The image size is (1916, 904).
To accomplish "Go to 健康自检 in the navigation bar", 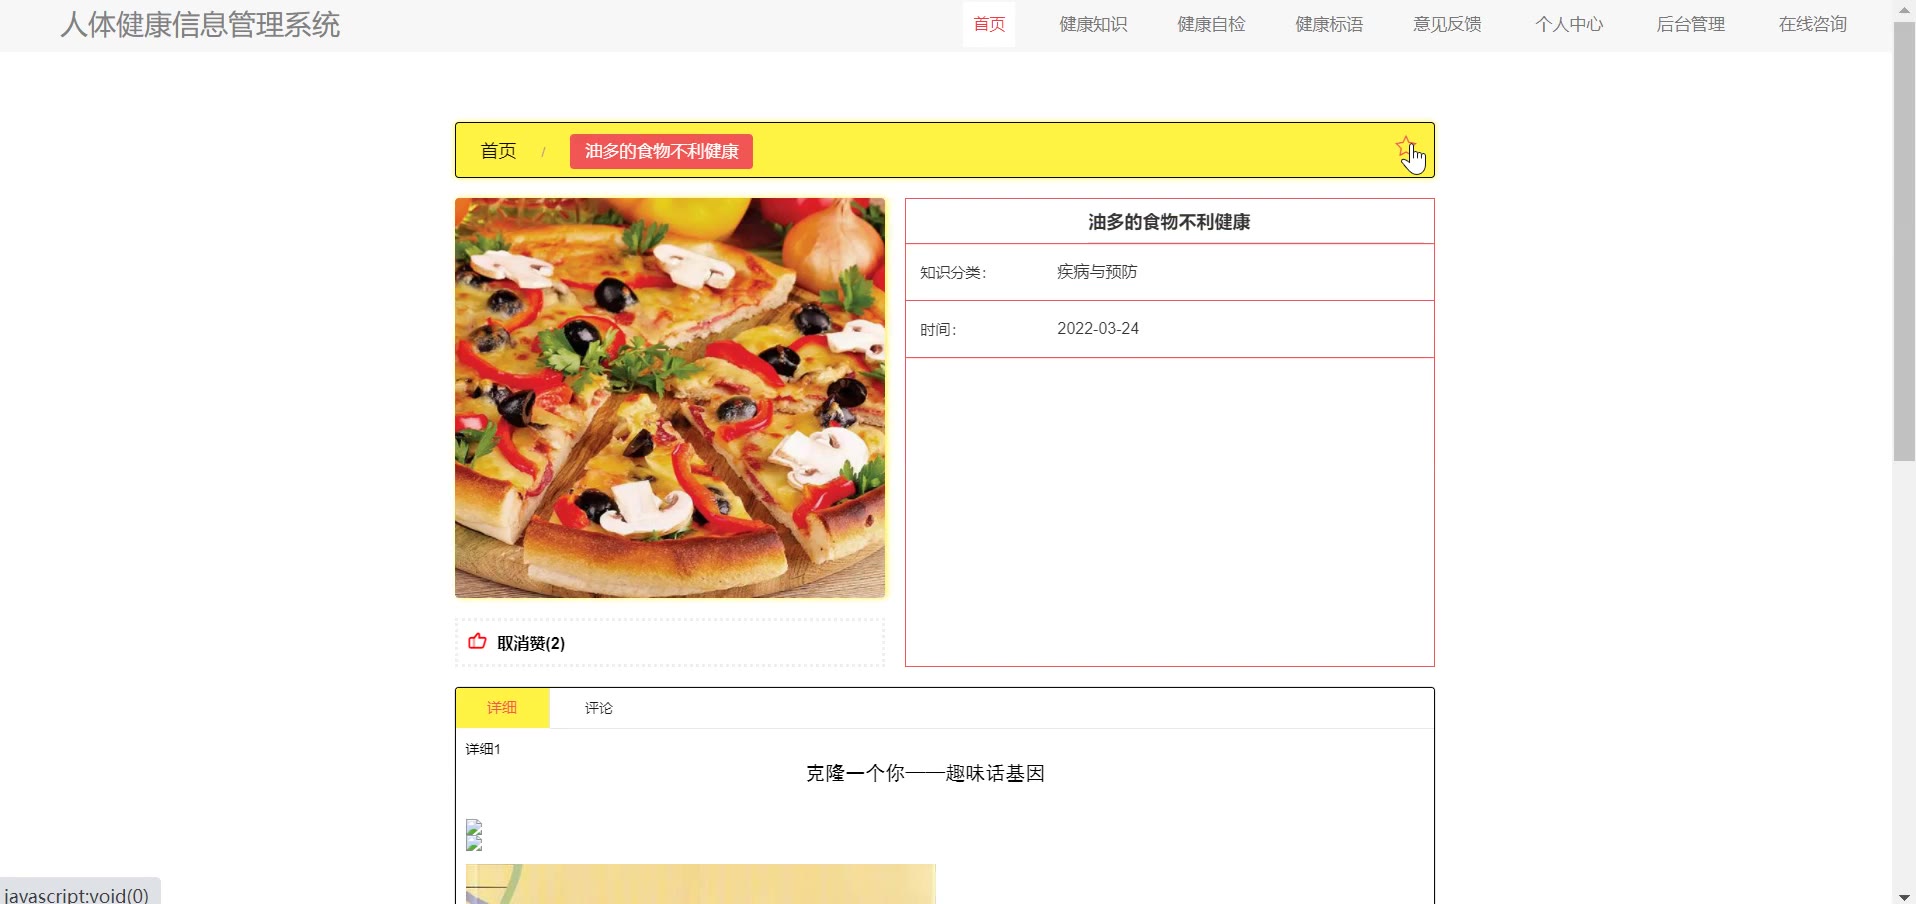I will point(1211,24).
